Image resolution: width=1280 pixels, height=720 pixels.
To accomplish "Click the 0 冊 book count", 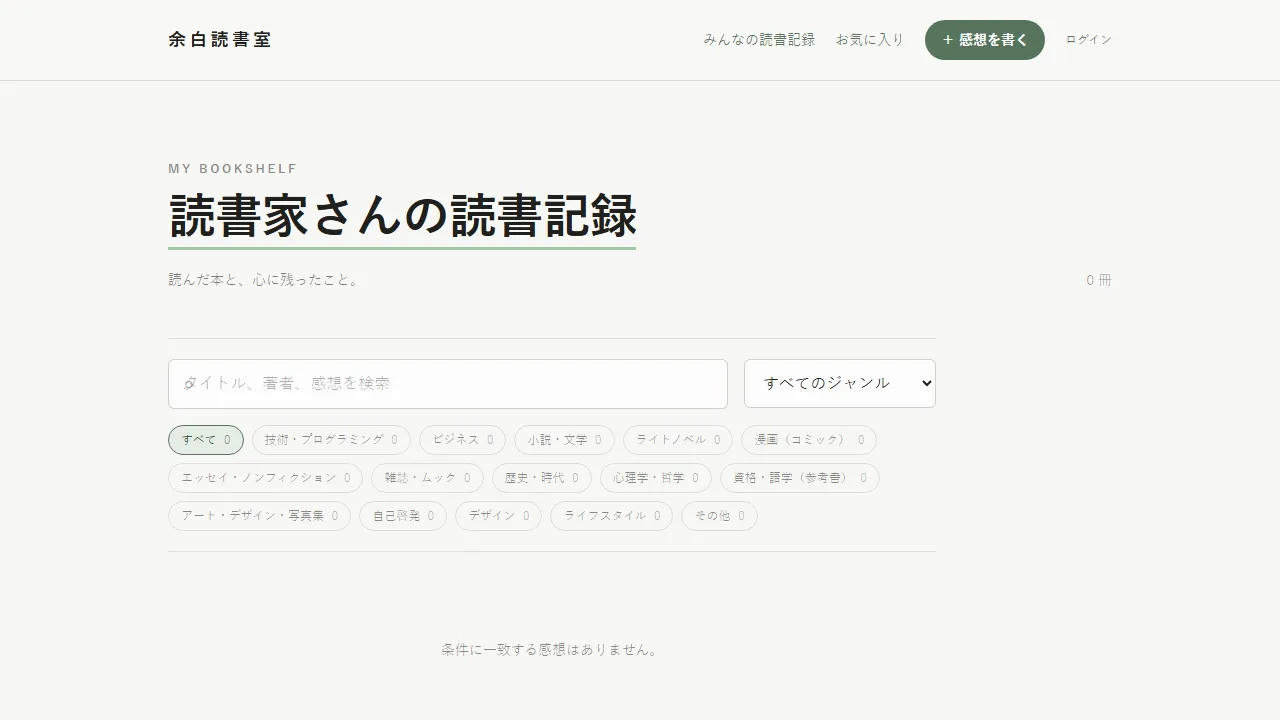I will click(1099, 280).
